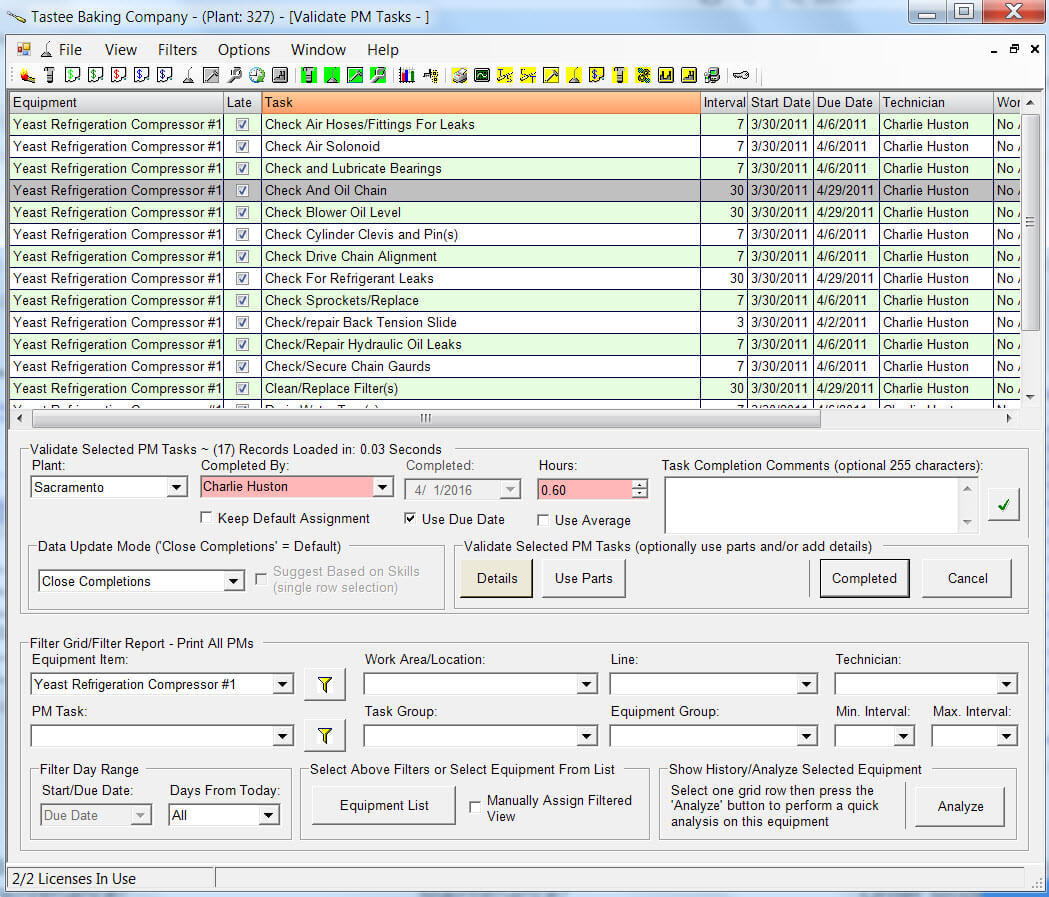Open the Help menu
The width and height of the screenshot is (1049, 897).
pyautogui.click(x=383, y=49)
